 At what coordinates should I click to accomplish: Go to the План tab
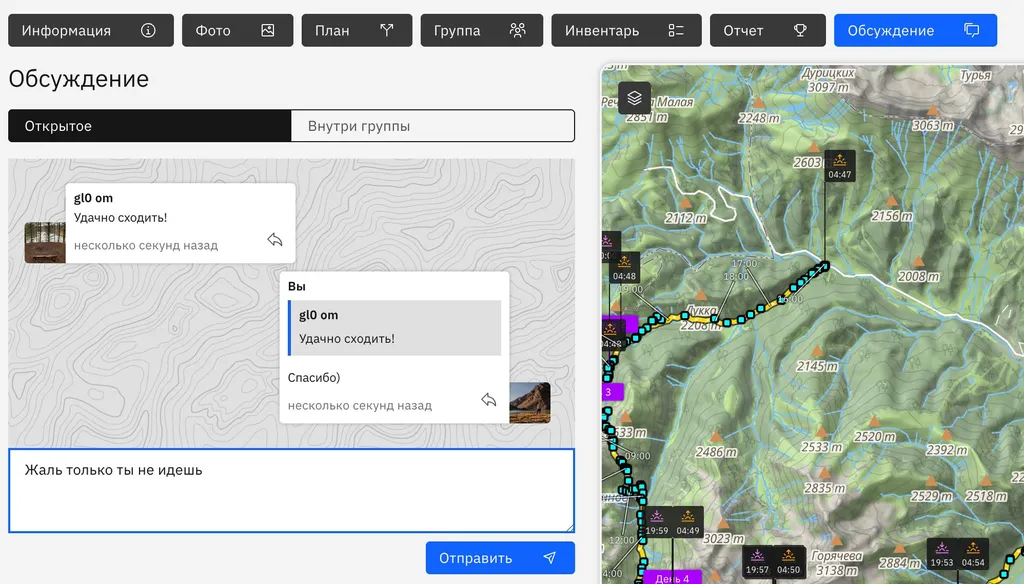356,30
